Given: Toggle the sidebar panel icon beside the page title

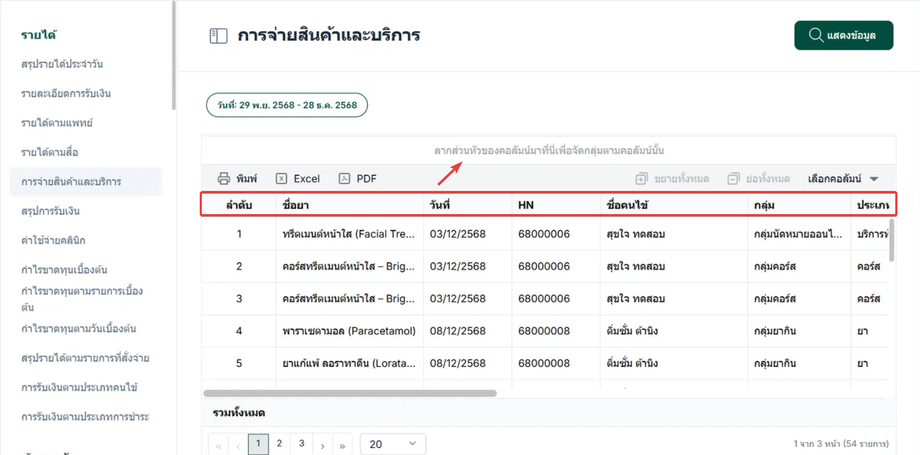Looking at the screenshot, I should click(x=218, y=36).
